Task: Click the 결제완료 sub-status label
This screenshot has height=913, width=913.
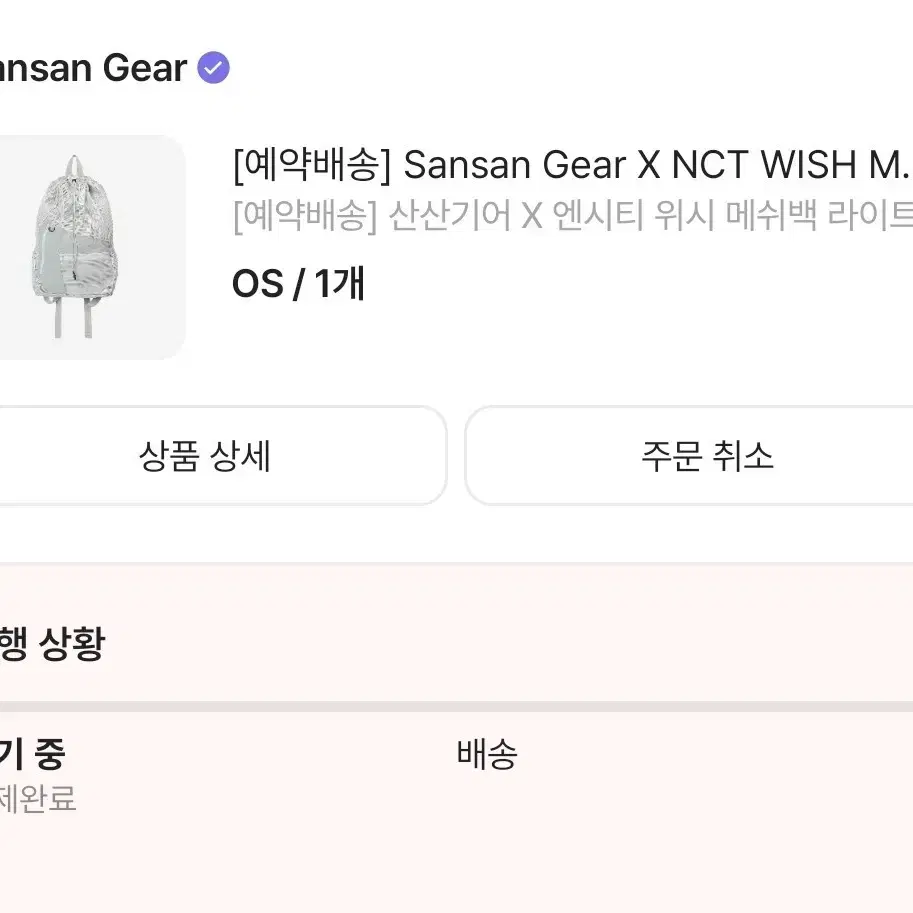Action: click(37, 799)
